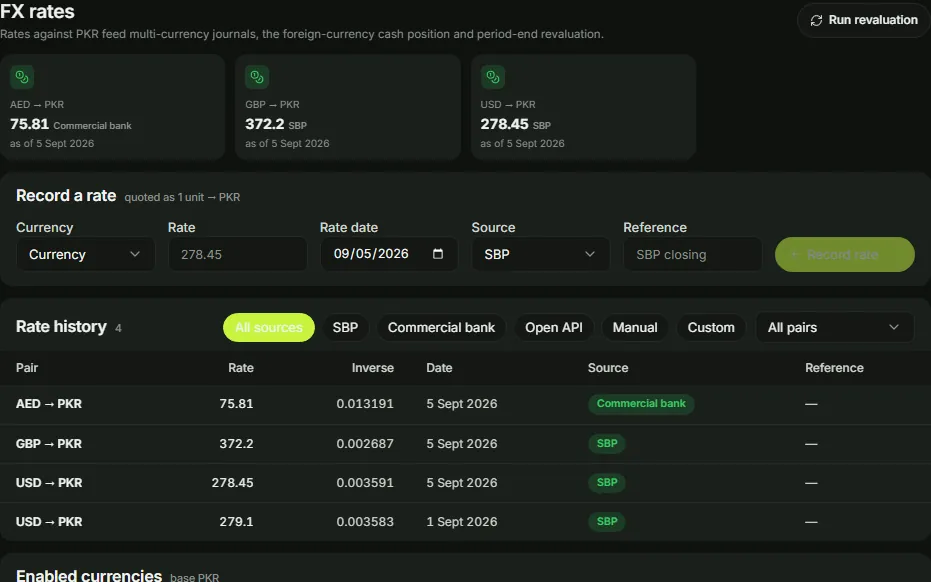Image resolution: width=931 pixels, height=582 pixels.
Task: Focus the Reference input field
Action: pyautogui.click(x=692, y=254)
